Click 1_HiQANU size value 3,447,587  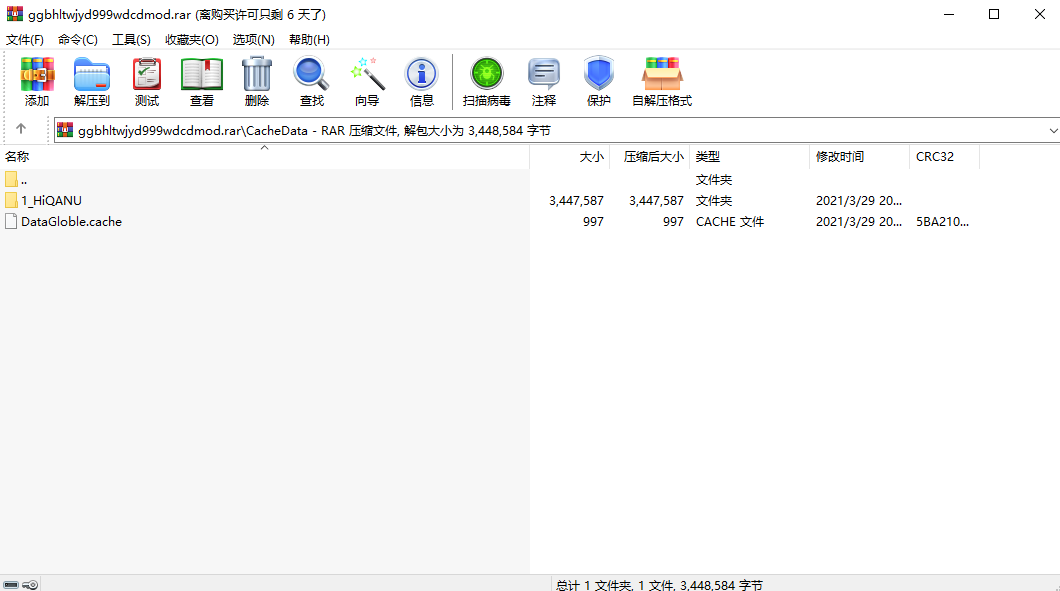point(577,201)
